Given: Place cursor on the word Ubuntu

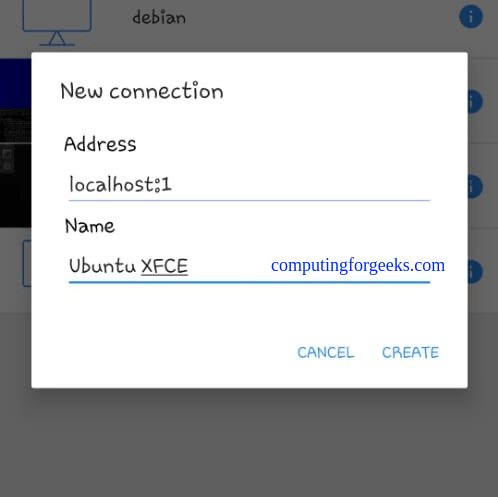Looking at the screenshot, I should coord(102,266).
